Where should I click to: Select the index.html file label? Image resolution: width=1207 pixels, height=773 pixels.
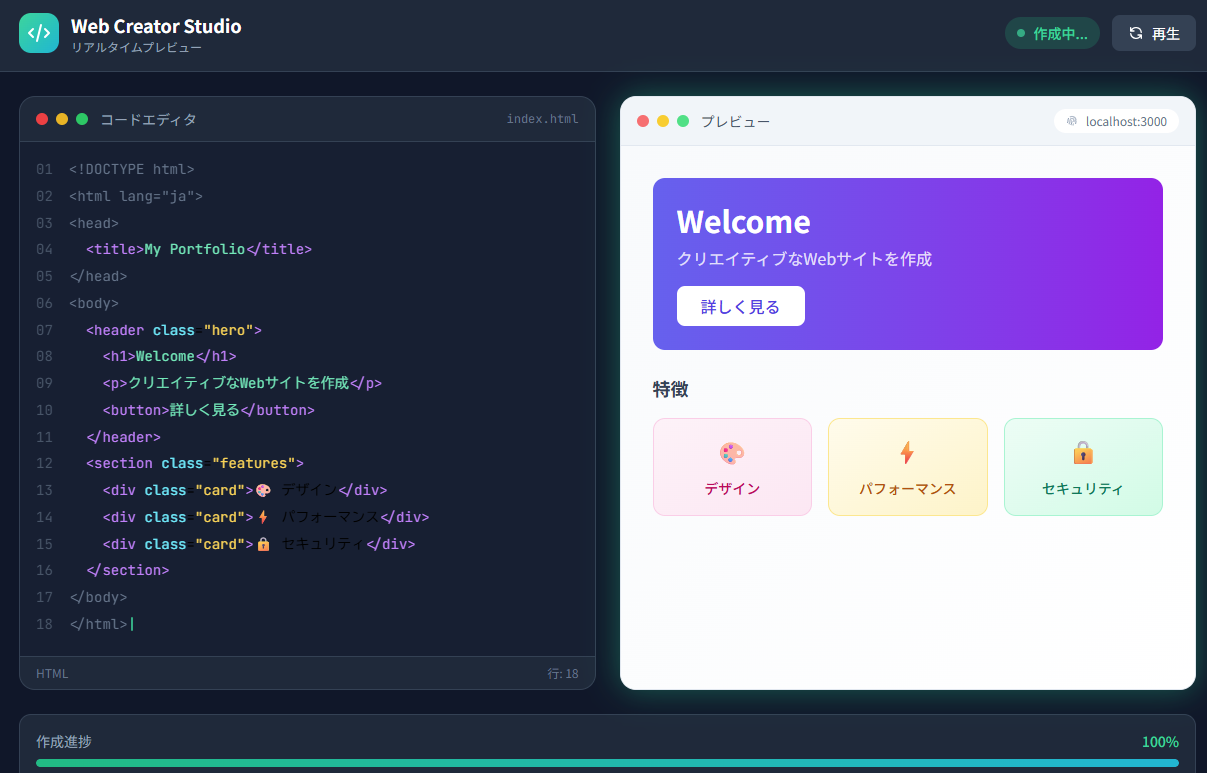542,119
